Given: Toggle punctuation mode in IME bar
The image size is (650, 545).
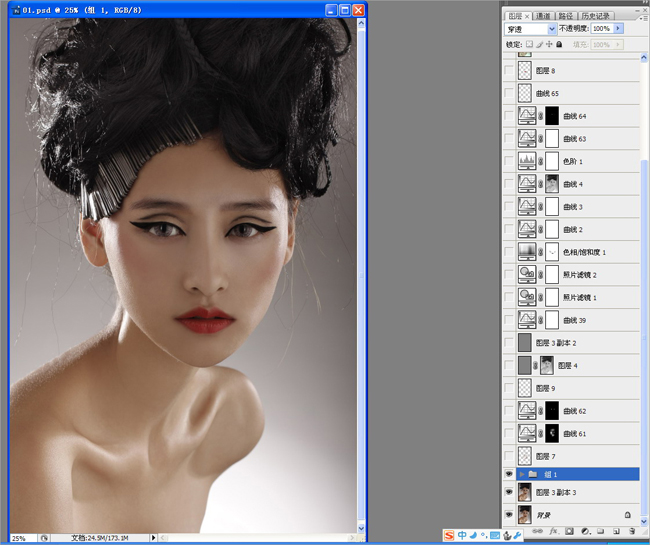Looking at the screenshot, I should tap(484, 535).
